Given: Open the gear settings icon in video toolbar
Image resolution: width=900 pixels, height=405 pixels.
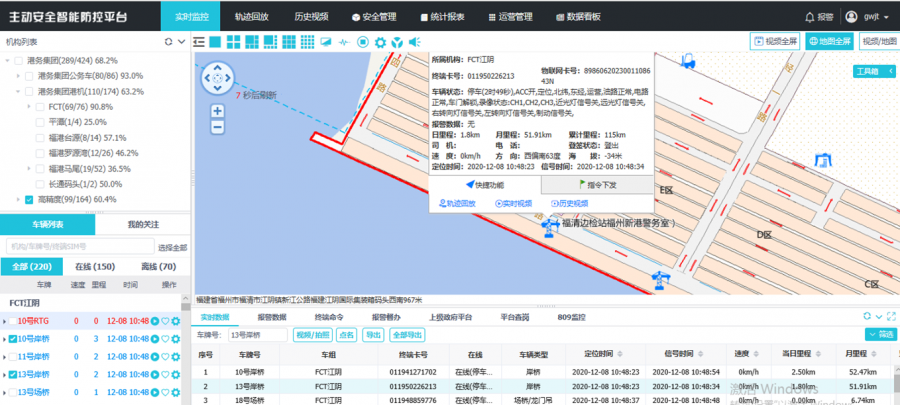Looking at the screenshot, I should [x=380, y=42].
